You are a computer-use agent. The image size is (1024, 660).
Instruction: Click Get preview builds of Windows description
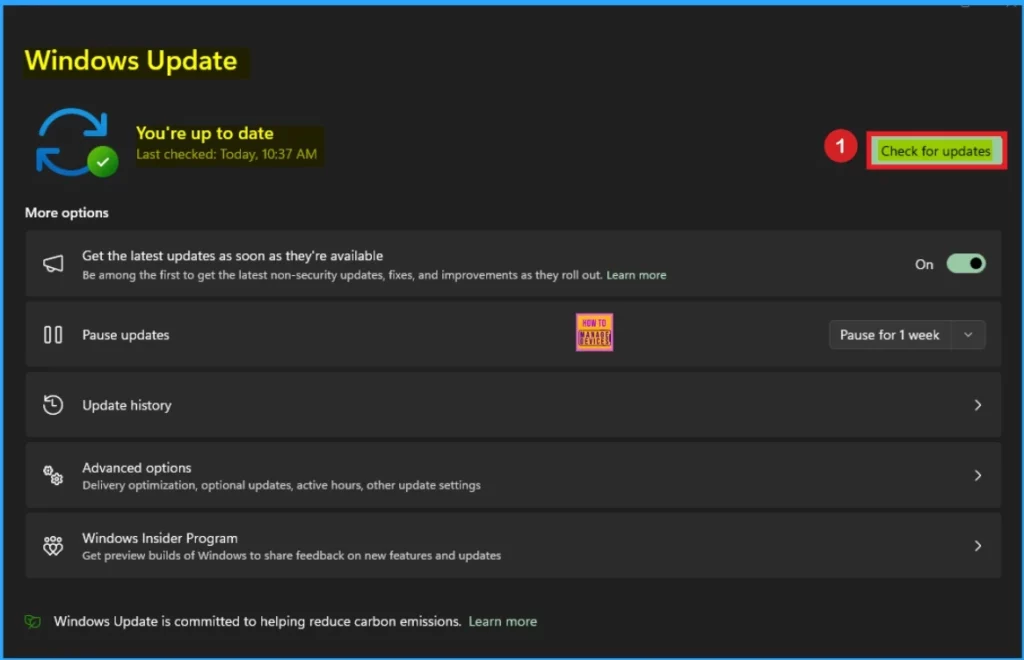291,556
